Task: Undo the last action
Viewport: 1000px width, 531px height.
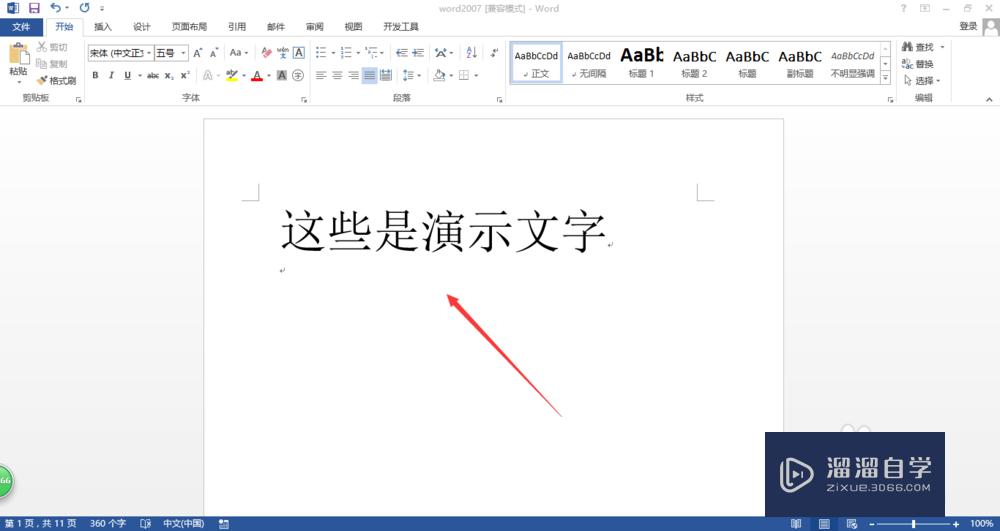Action: click(56, 8)
